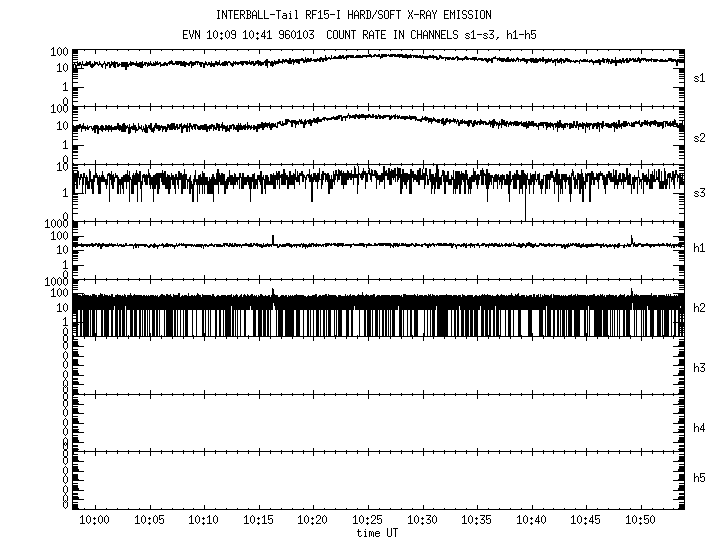Click the h1 spike near 10:49
The image size is (720, 550).
coord(632,239)
